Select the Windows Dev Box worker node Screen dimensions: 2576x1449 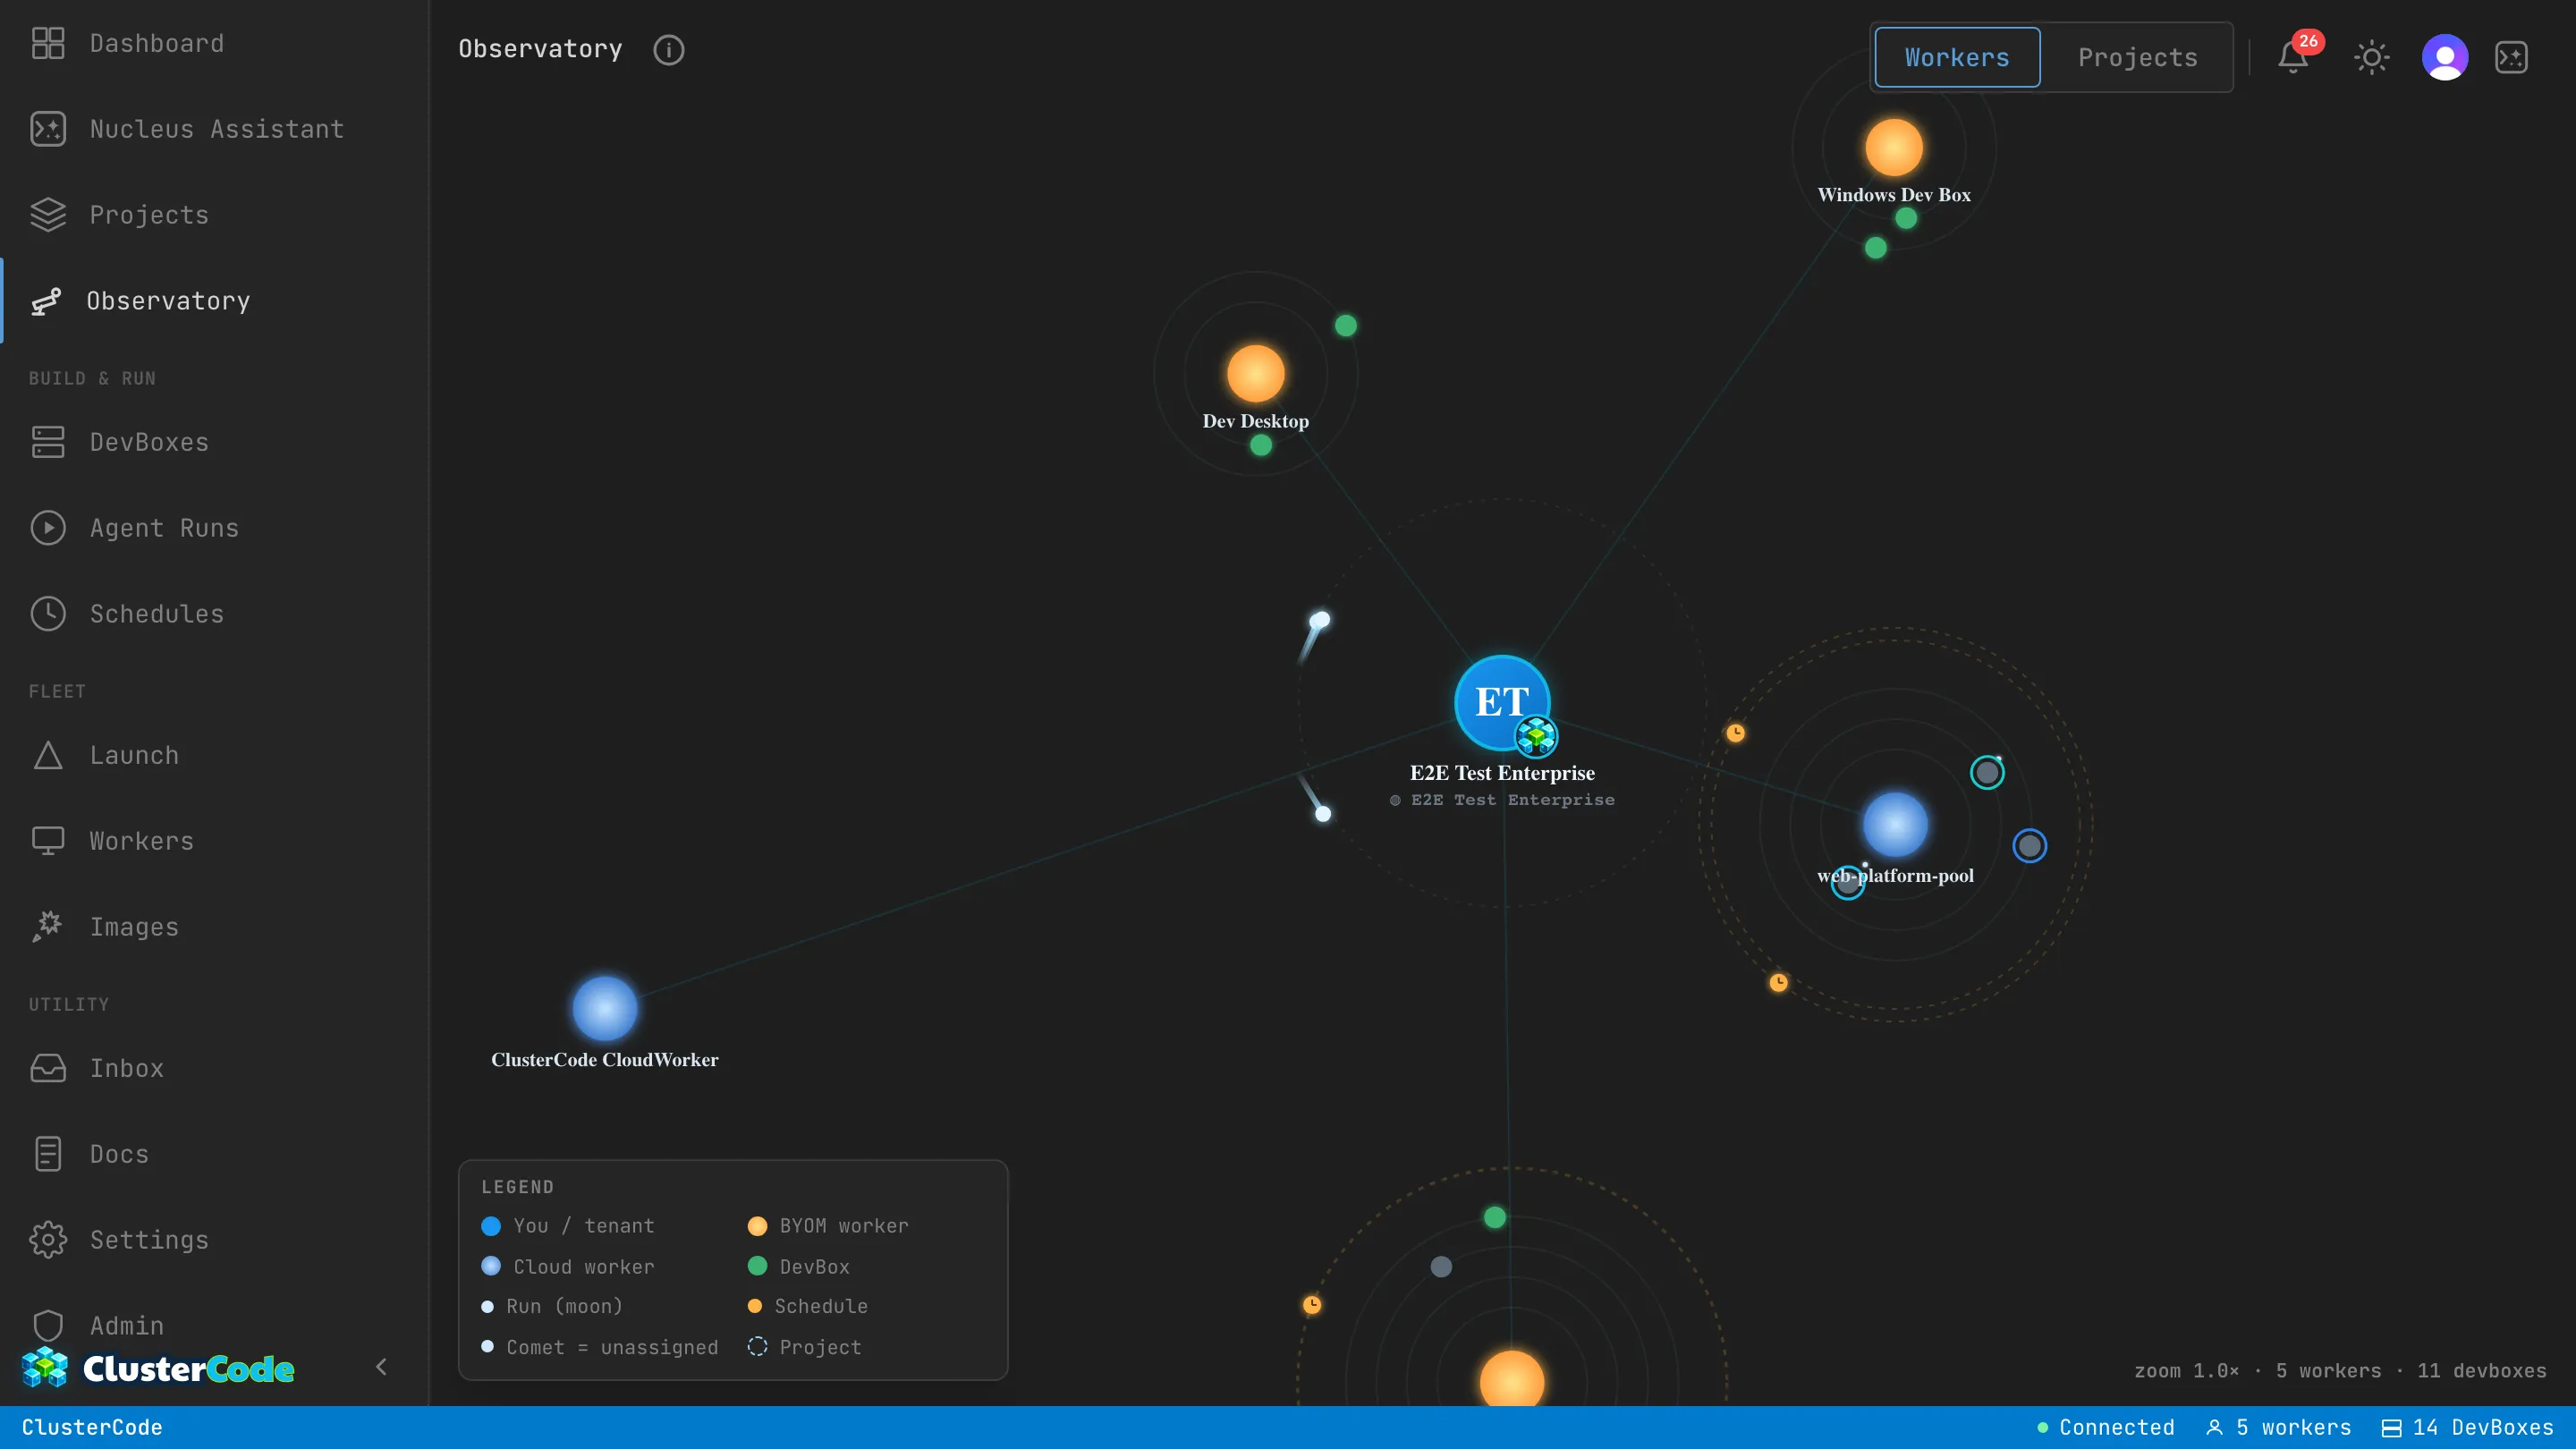point(1894,147)
